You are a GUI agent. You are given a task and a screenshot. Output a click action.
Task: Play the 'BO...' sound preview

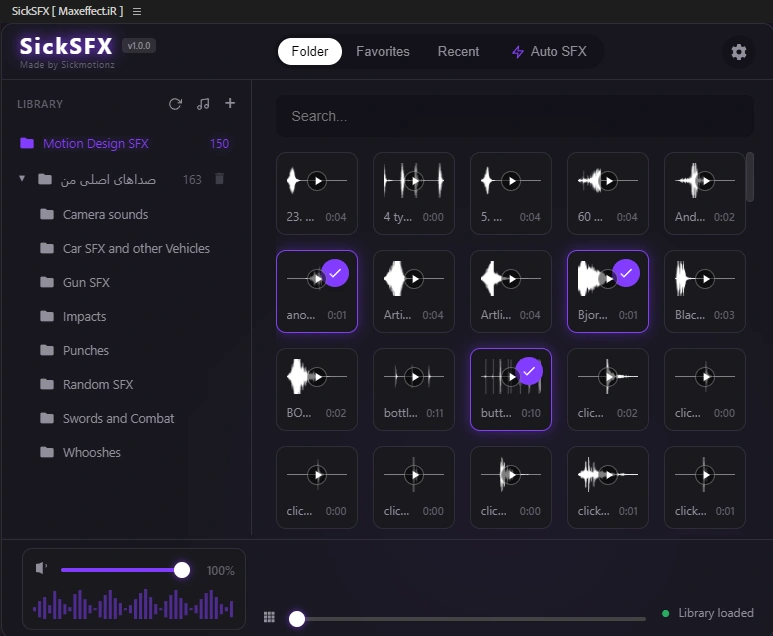(x=317, y=377)
